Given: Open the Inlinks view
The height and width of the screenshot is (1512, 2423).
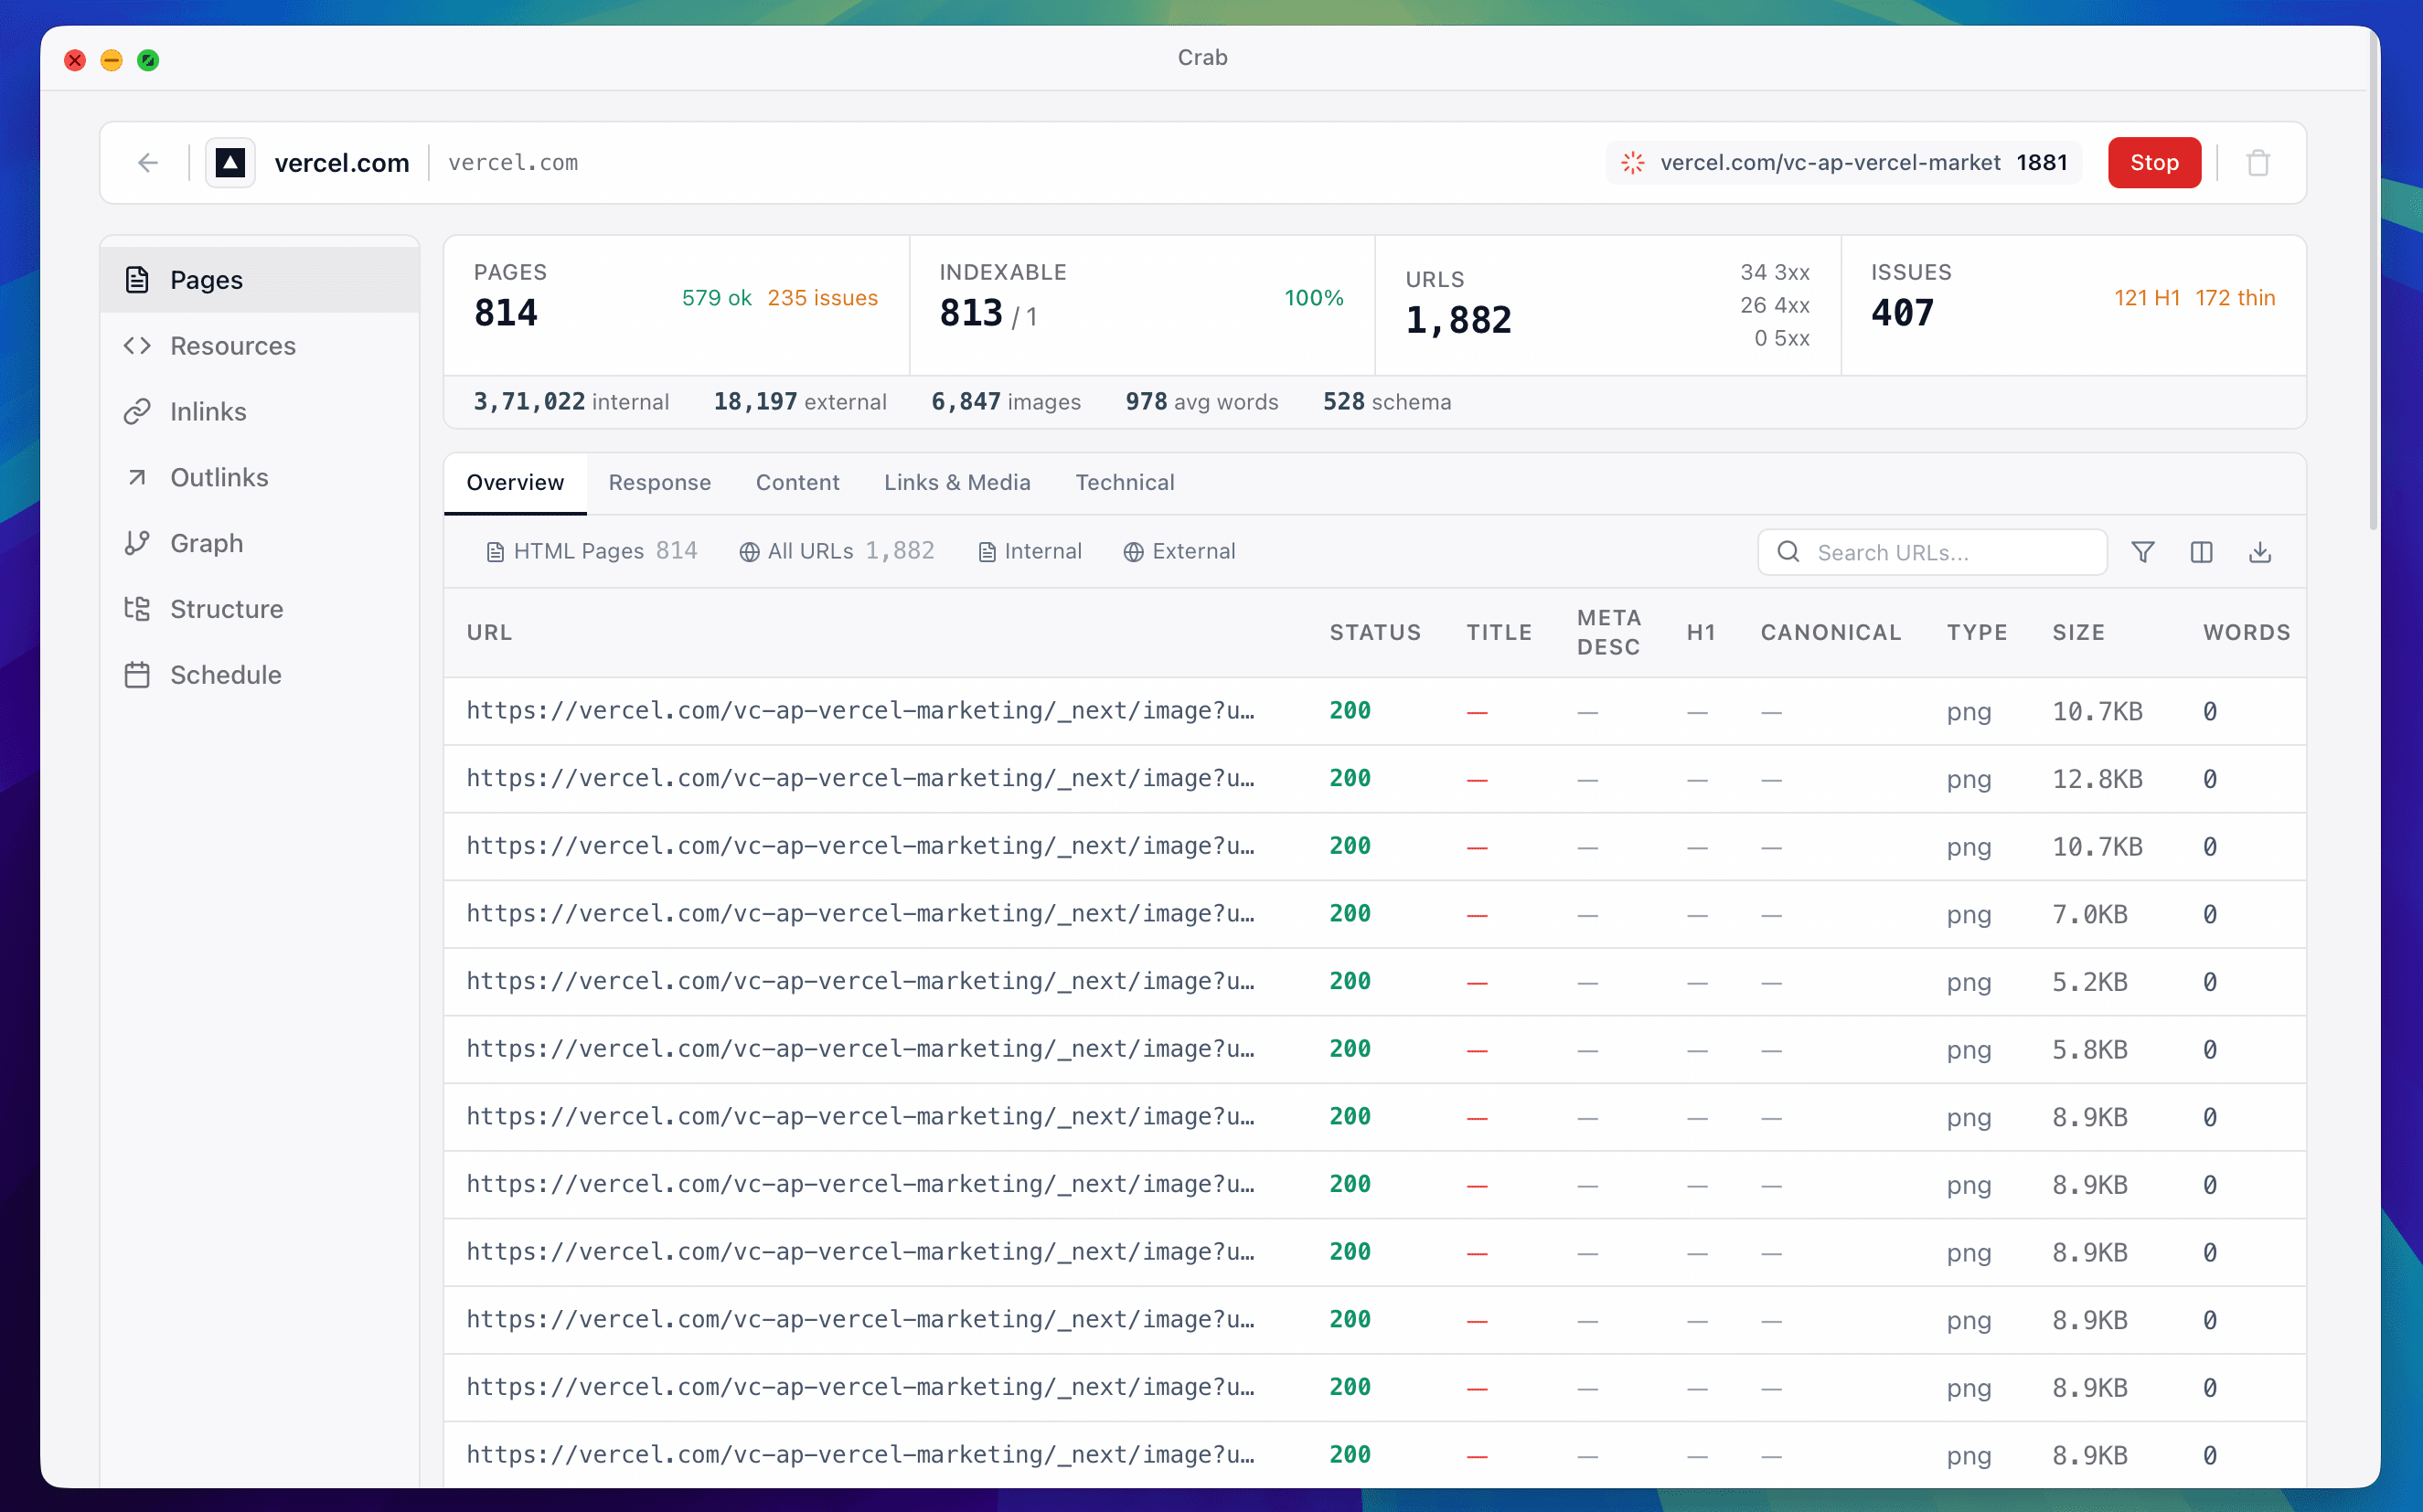Looking at the screenshot, I should pyautogui.click(x=209, y=411).
